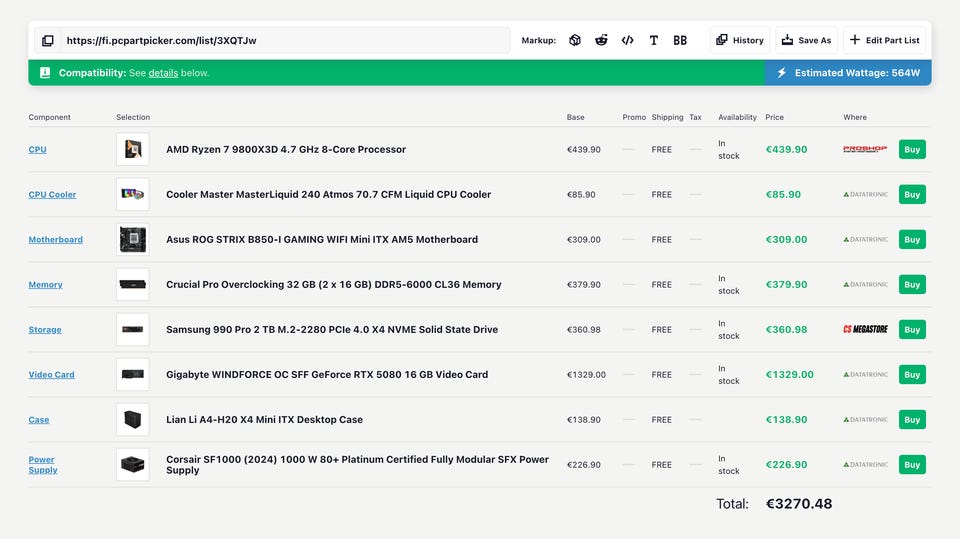Click the €3270.48 total amount

click(x=799, y=504)
